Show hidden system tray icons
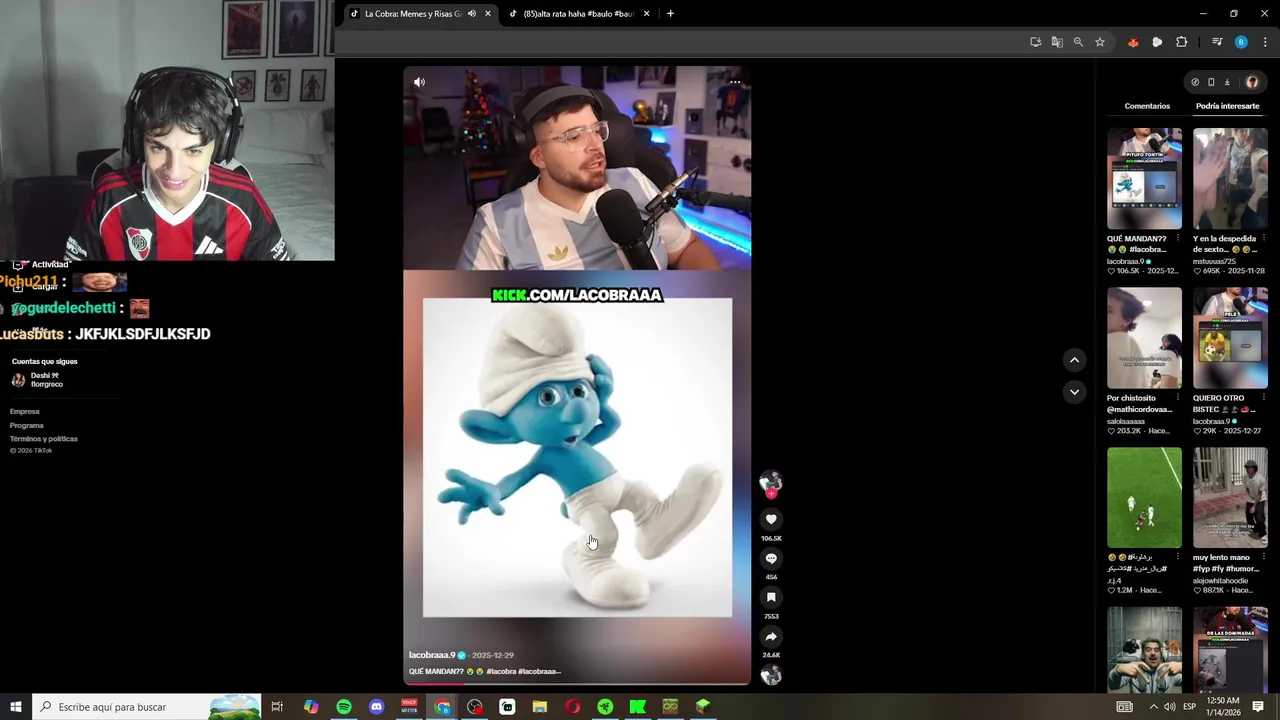This screenshot has width=1280, height=720. pos(1153,707)
